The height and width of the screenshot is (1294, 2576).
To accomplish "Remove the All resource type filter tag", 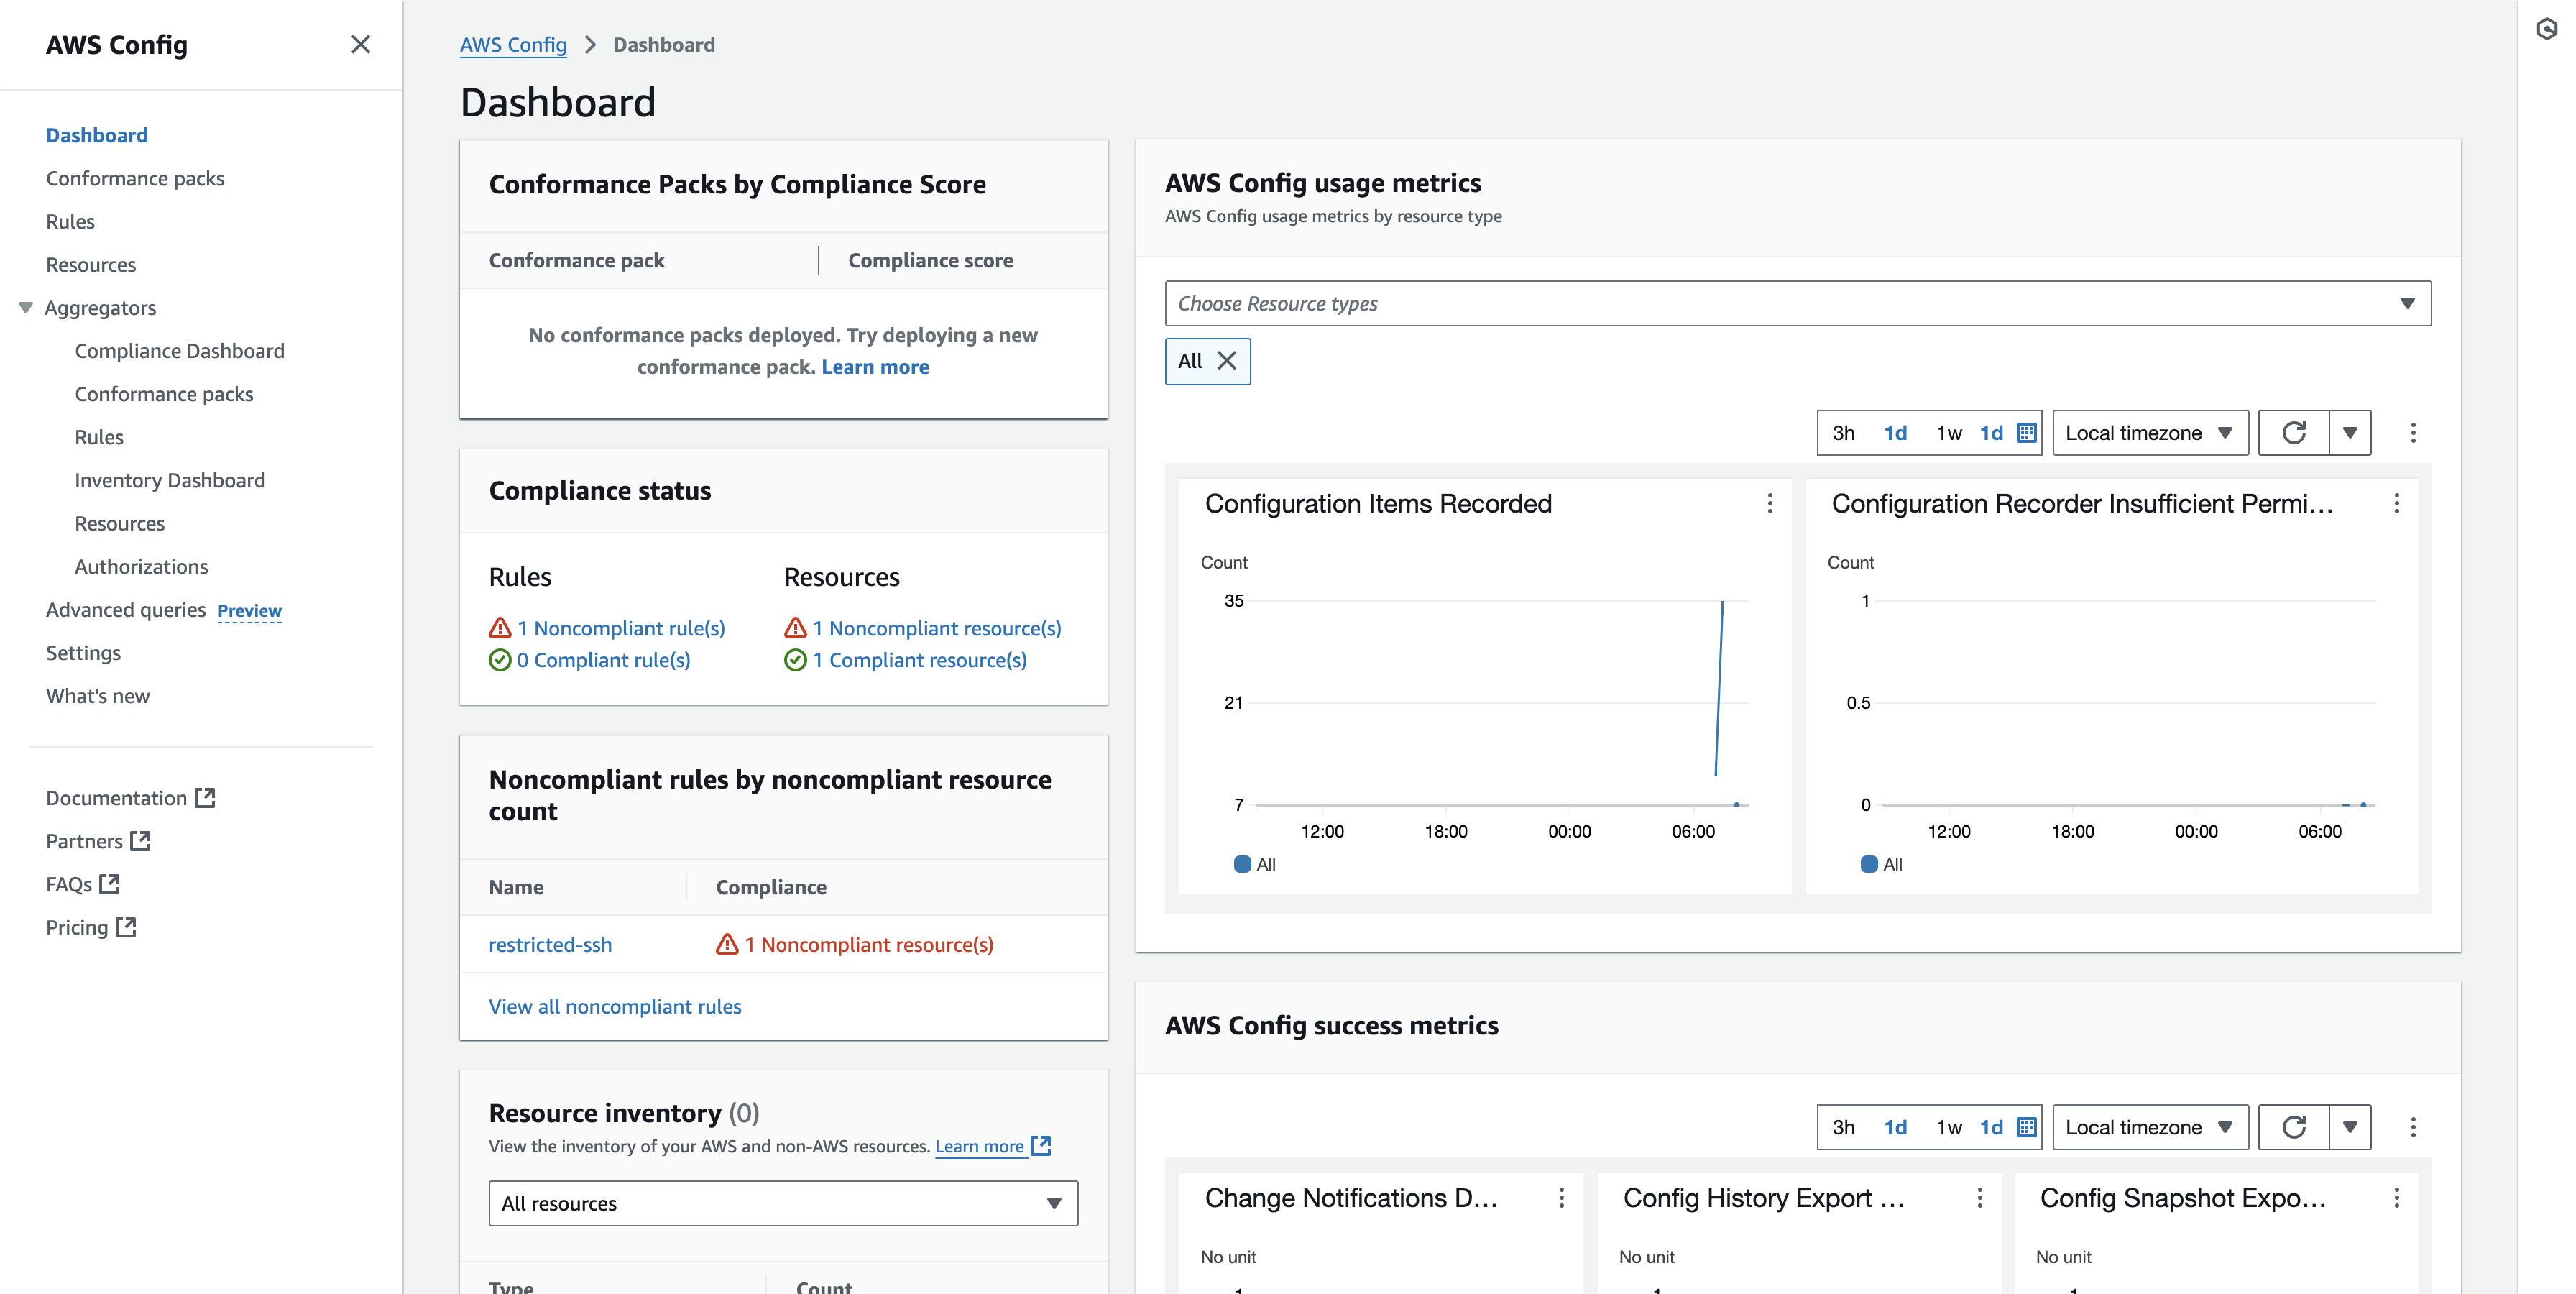I will point(1226,361).
